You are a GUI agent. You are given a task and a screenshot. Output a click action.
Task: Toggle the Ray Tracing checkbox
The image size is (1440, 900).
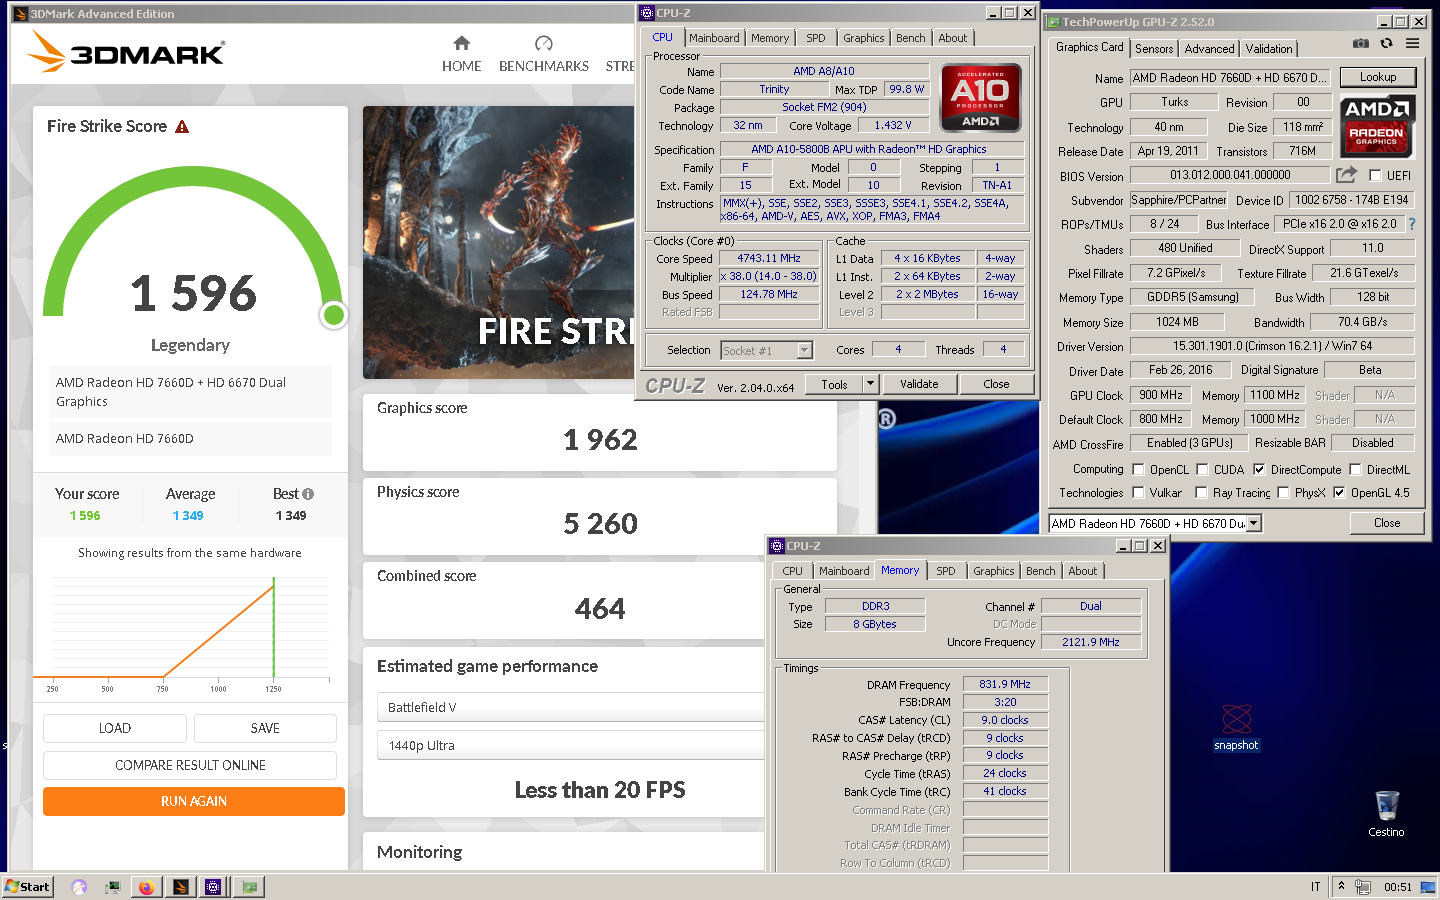[x=1201, y=492]
